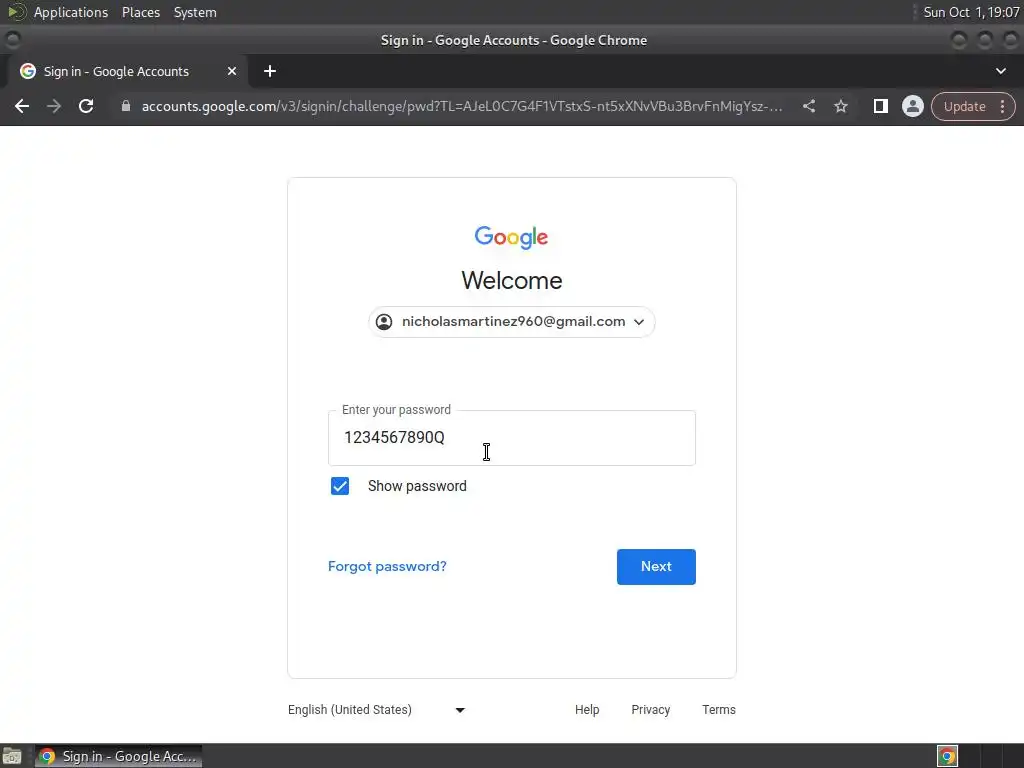This screenshot has height=768, width=1024.
Task: Switch account via nicholasmartinez960@gmail.com chip
Action: pos(511,322)
